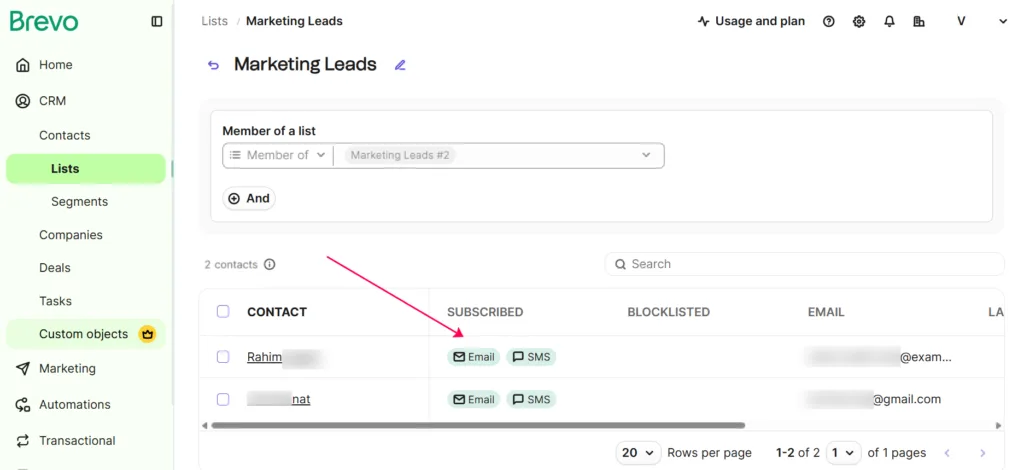The image size is (1024, 470).
Task: Click the back arrow beside Marketing Leads
Action: [213, 65]
